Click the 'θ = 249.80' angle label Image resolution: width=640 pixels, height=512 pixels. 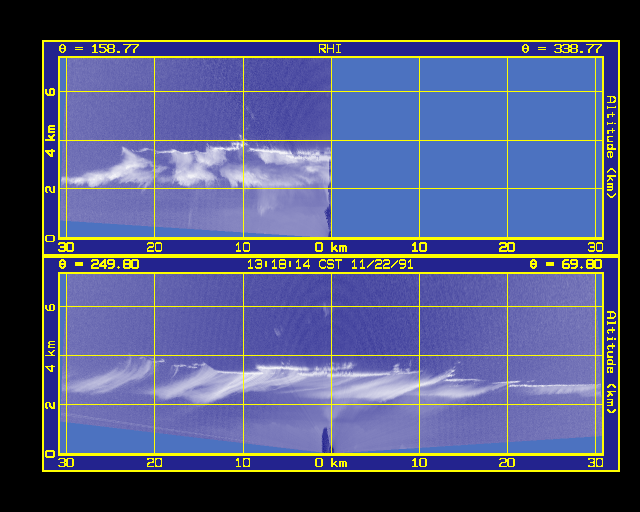click(x=99, y=264)
